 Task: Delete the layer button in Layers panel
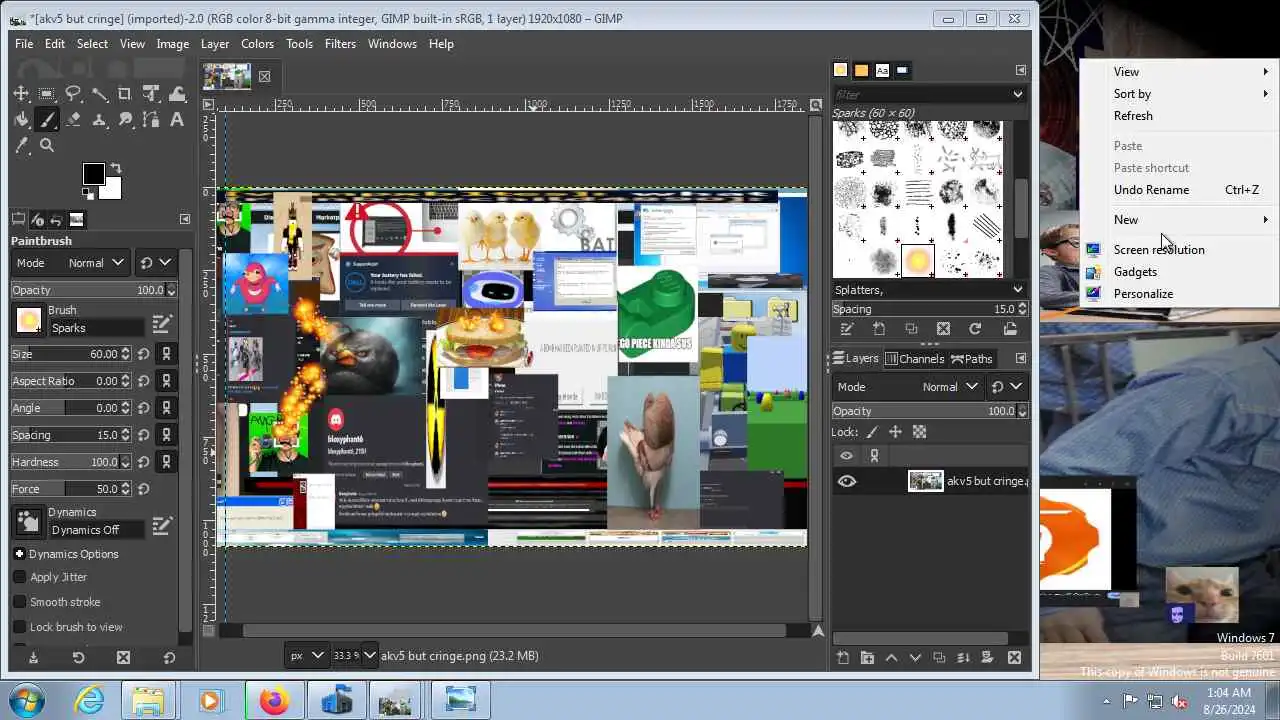1014,658
